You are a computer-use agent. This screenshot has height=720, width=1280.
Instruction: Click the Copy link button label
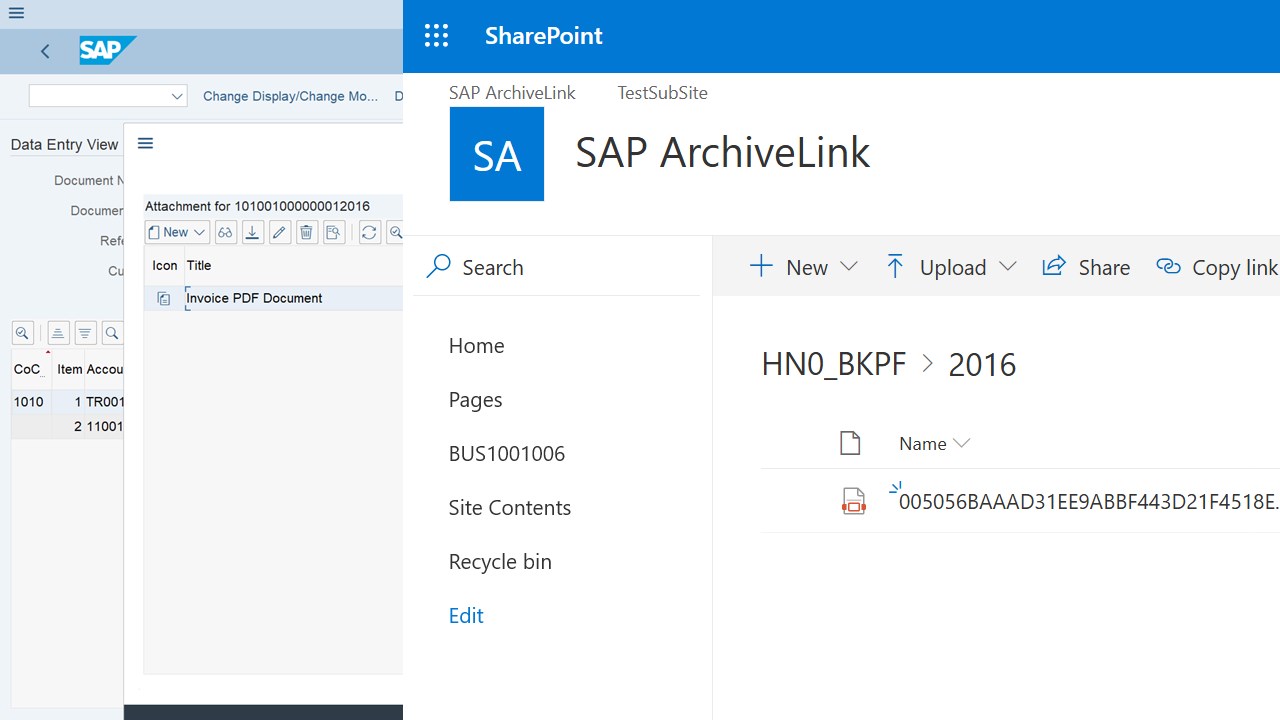[1235, 268]
